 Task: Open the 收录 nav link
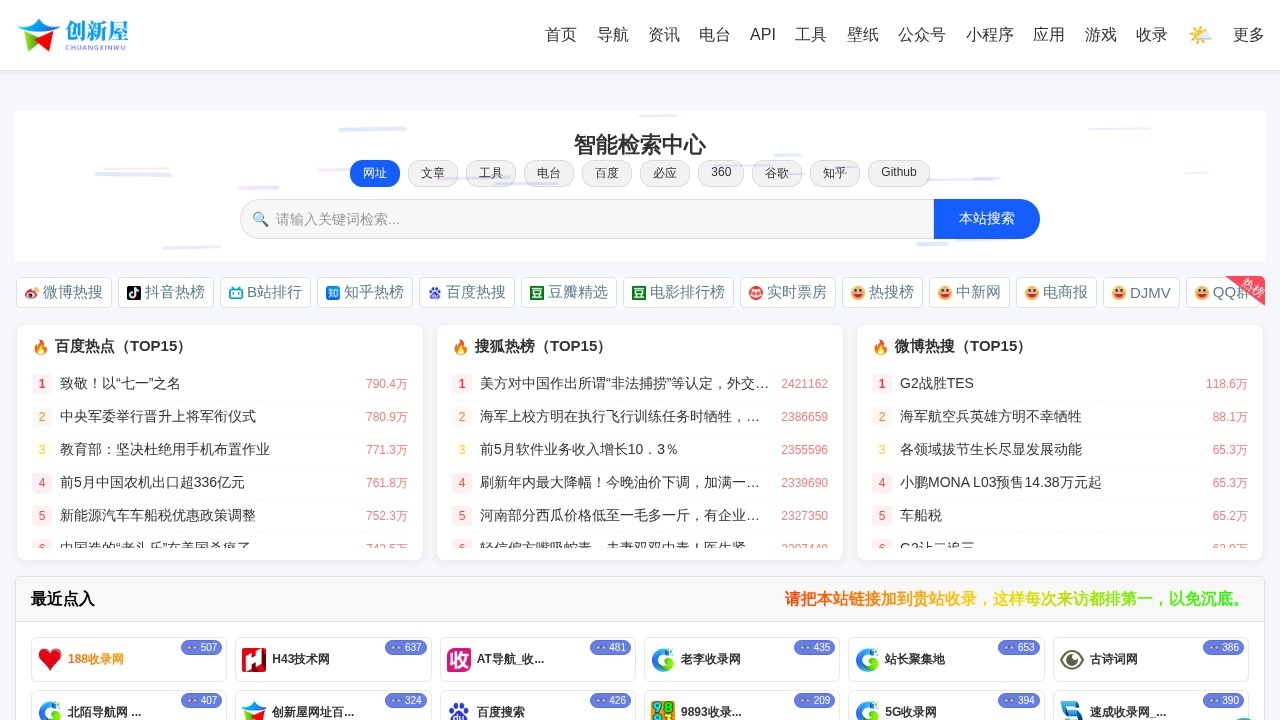[x=1152, y=35]
